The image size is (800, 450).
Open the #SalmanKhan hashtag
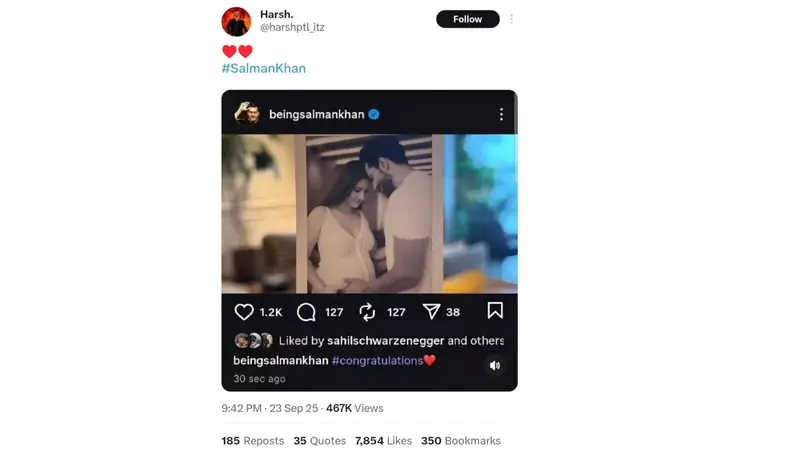(264, 69)
